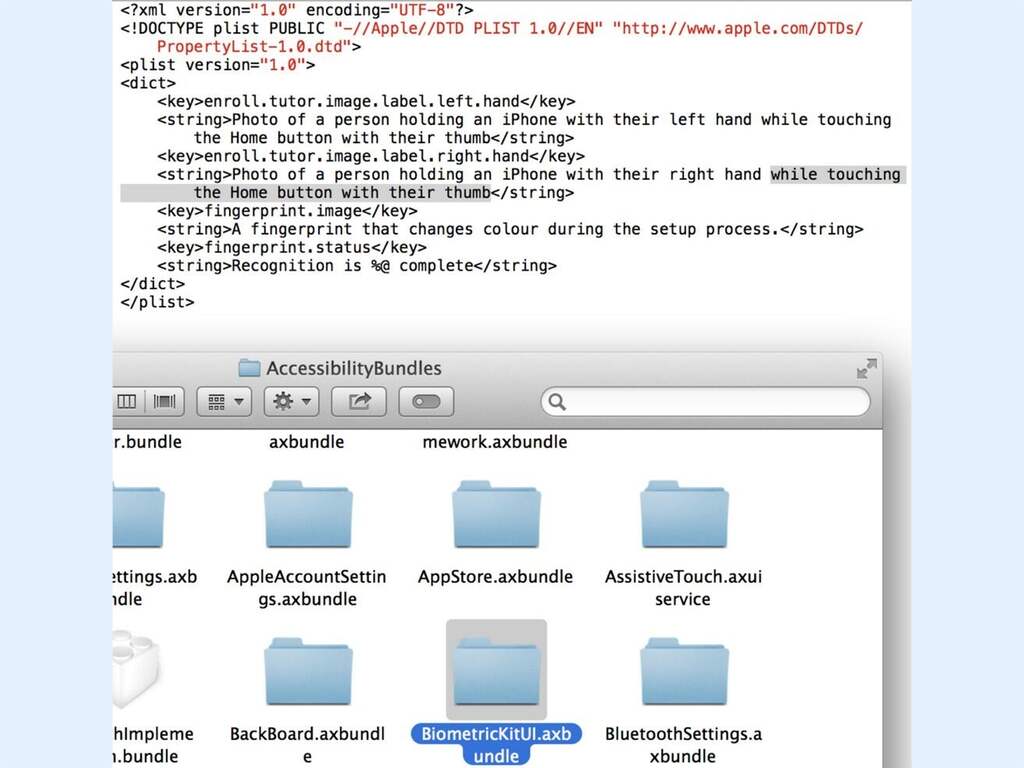Click the enroll.tutor.image.label.right.hand key line
The height and width of the screenshot is (768, 1024).
(x=371, y=156)
